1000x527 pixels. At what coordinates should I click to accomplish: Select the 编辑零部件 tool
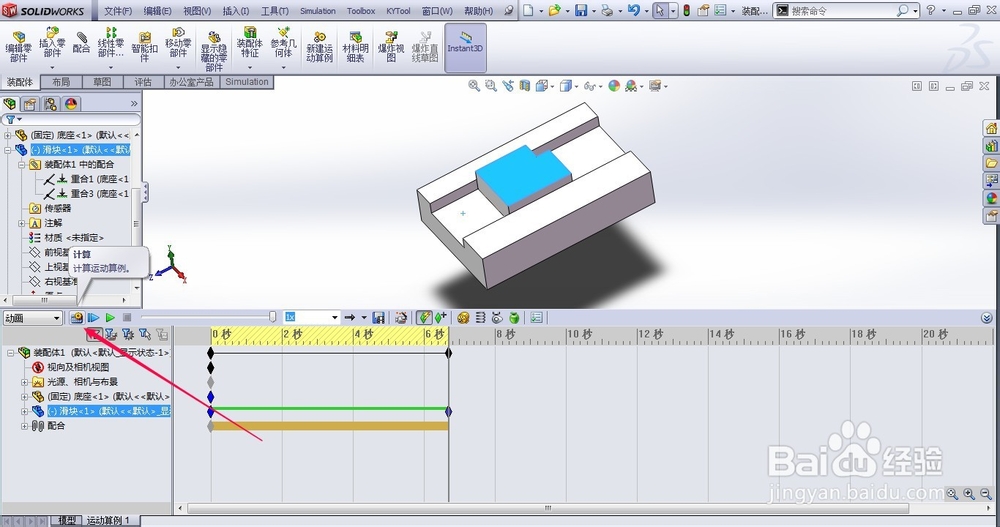click(x=18, y=47)
